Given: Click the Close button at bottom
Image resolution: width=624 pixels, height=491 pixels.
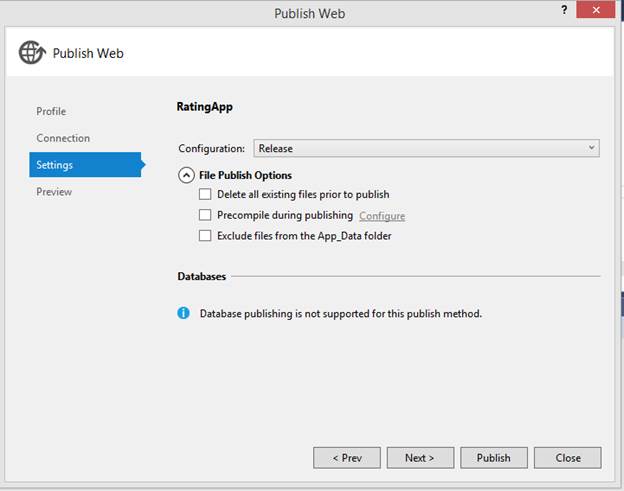Looking at the screenshot, I should coord(568,458).
